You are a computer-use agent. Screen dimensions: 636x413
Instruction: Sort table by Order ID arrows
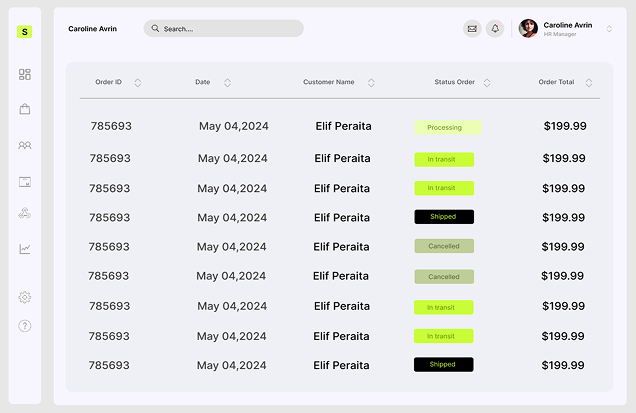pos(137,82)
